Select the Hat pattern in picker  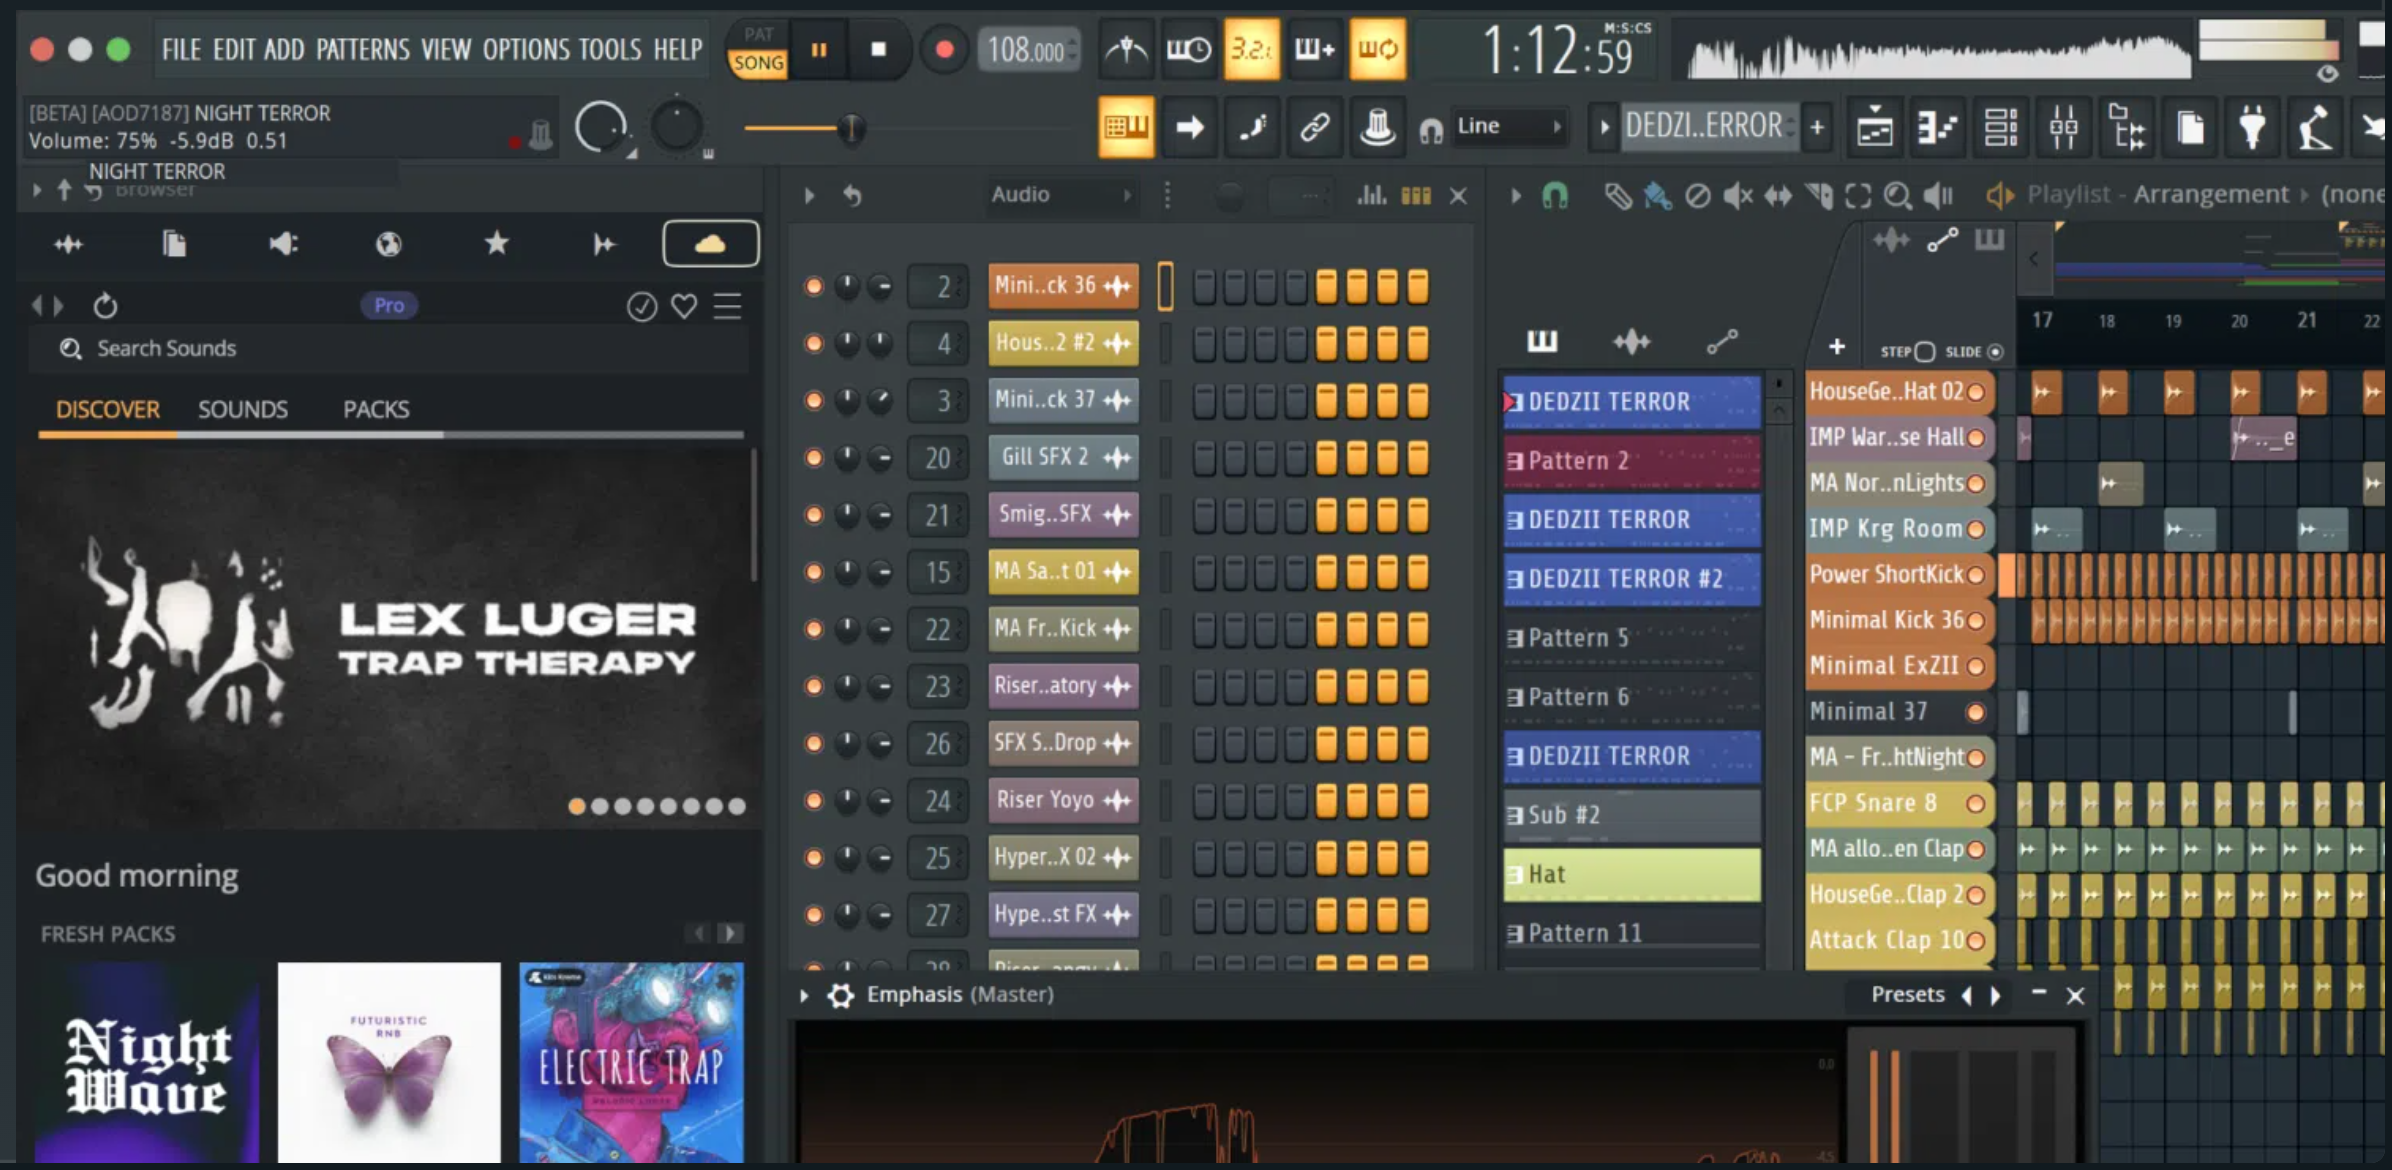[x=1632, y=874]
